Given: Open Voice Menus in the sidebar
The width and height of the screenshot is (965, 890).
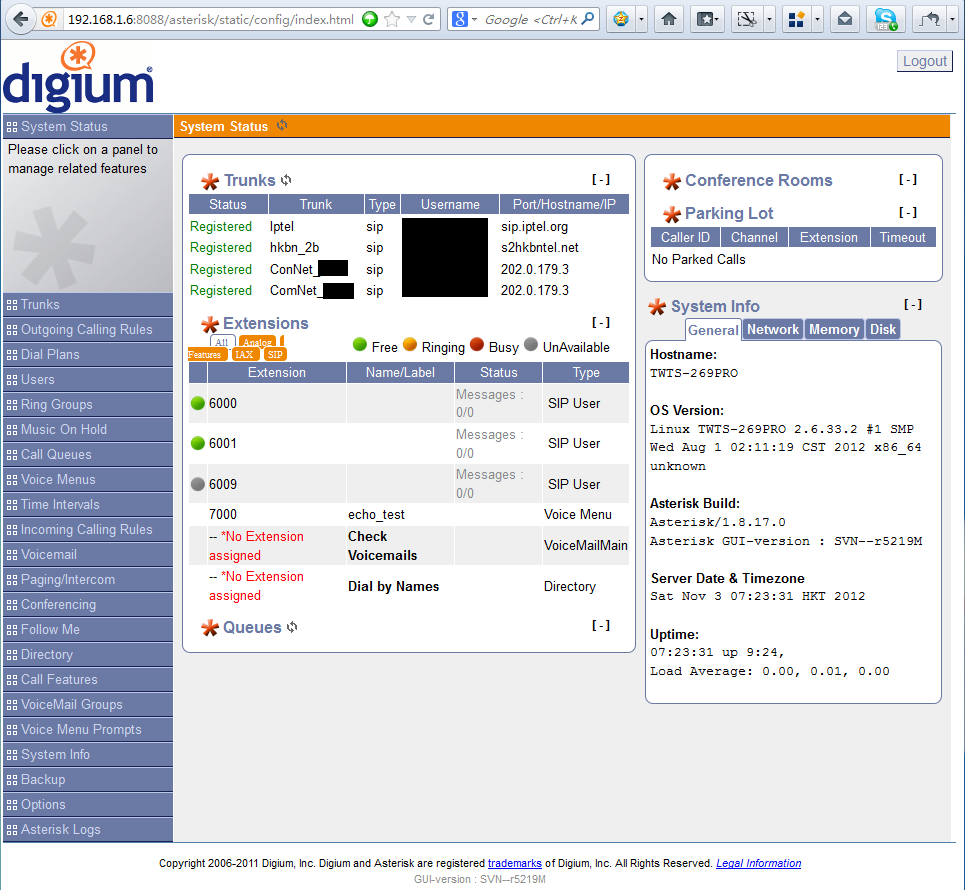Looking at the screenshot, I should pyautogui.click(x=88, y=479).
